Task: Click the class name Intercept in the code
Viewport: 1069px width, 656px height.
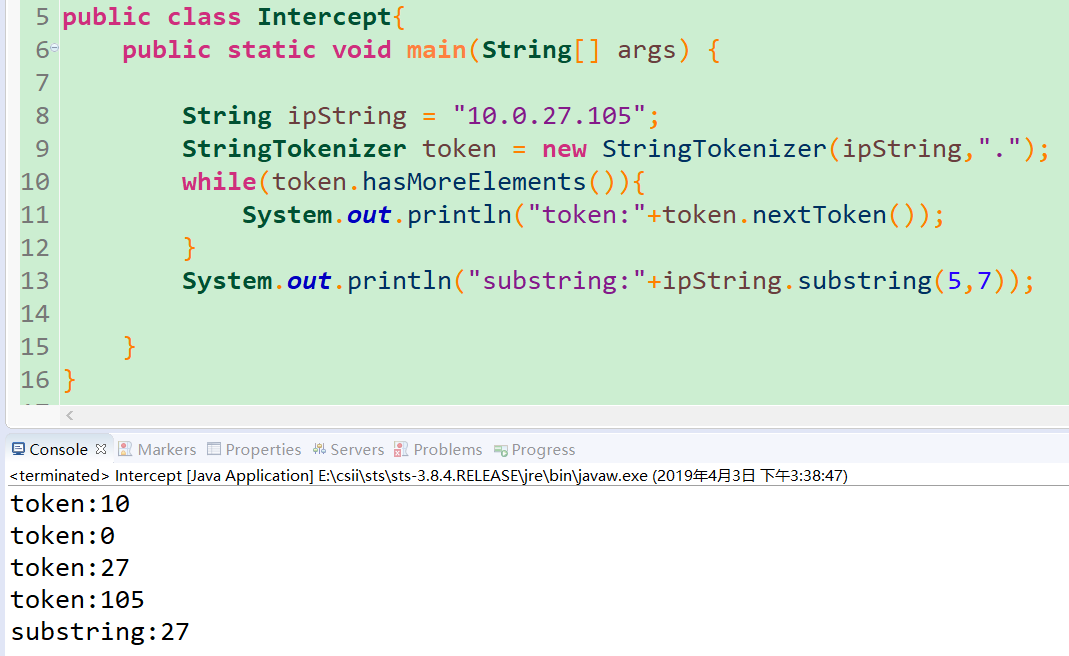Action: point(324,17)
